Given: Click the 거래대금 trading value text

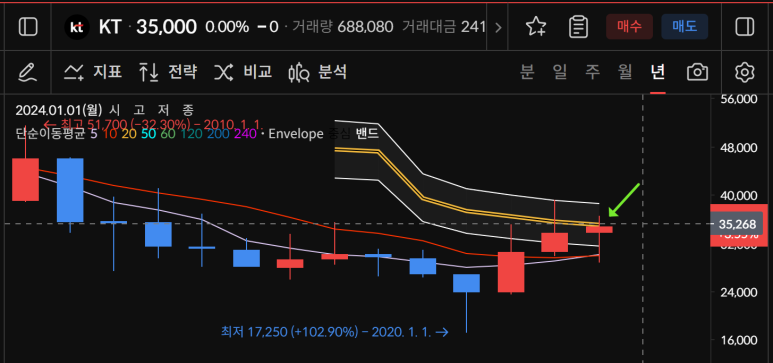Looking at the screenshot, I should [444, 27].
